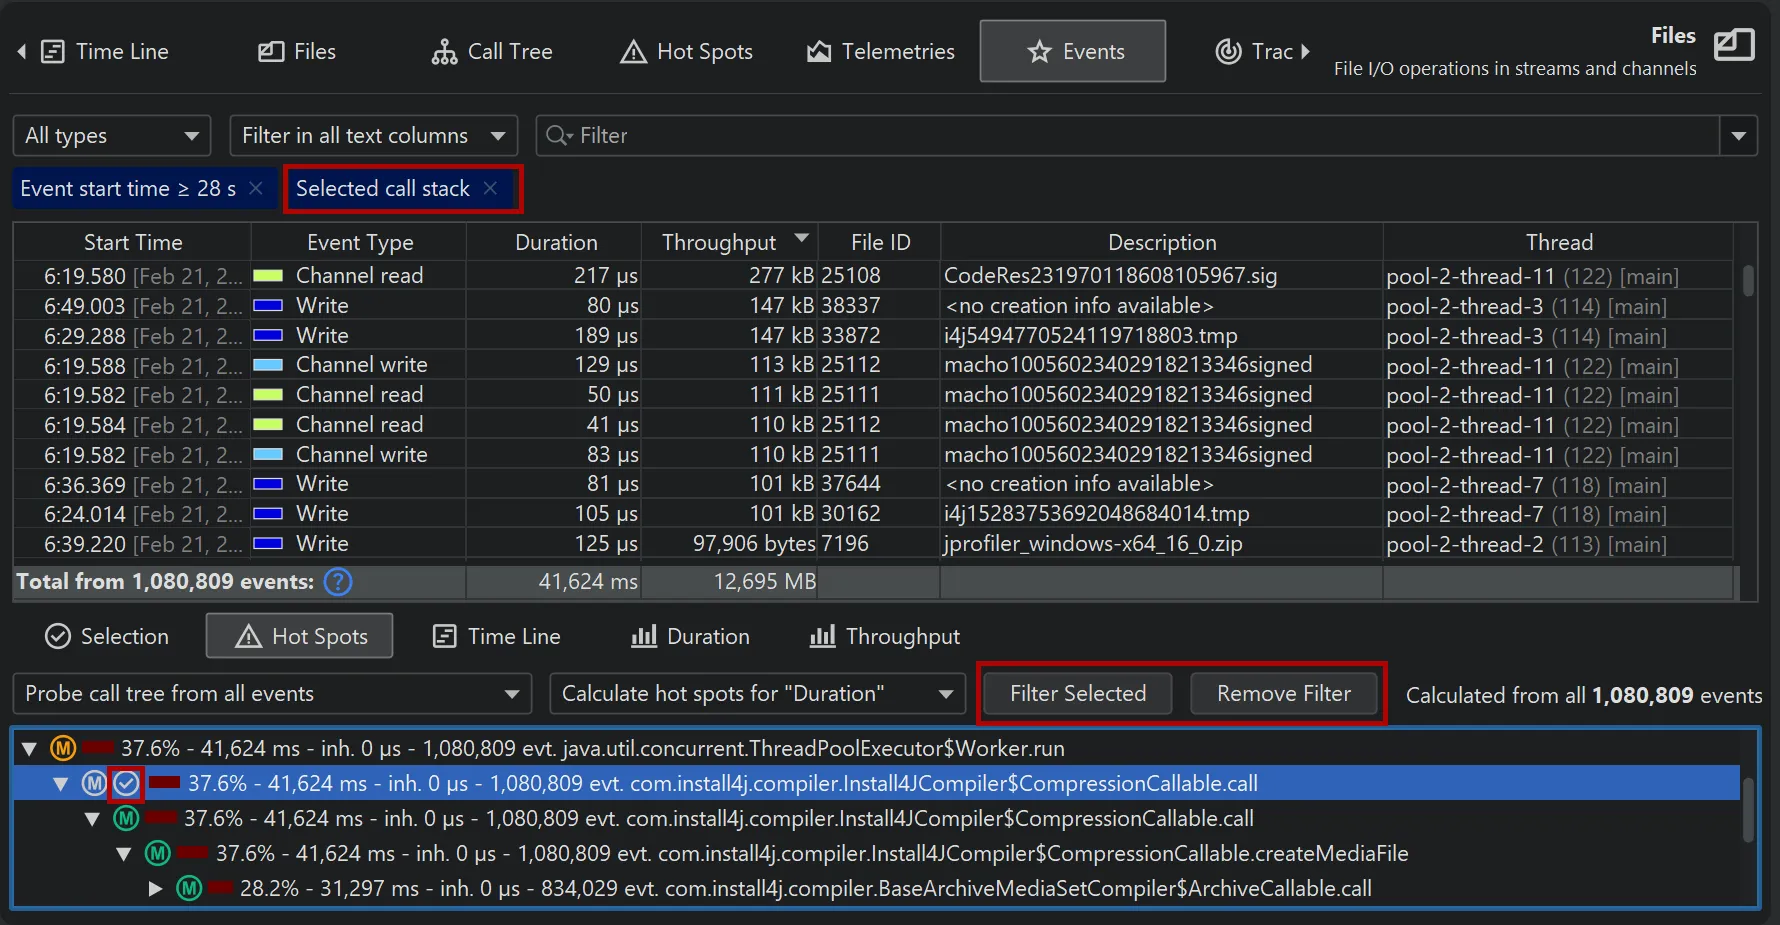
Task: Click the Throughput bar-chart icon in lower panel
Action: point(822,636)
